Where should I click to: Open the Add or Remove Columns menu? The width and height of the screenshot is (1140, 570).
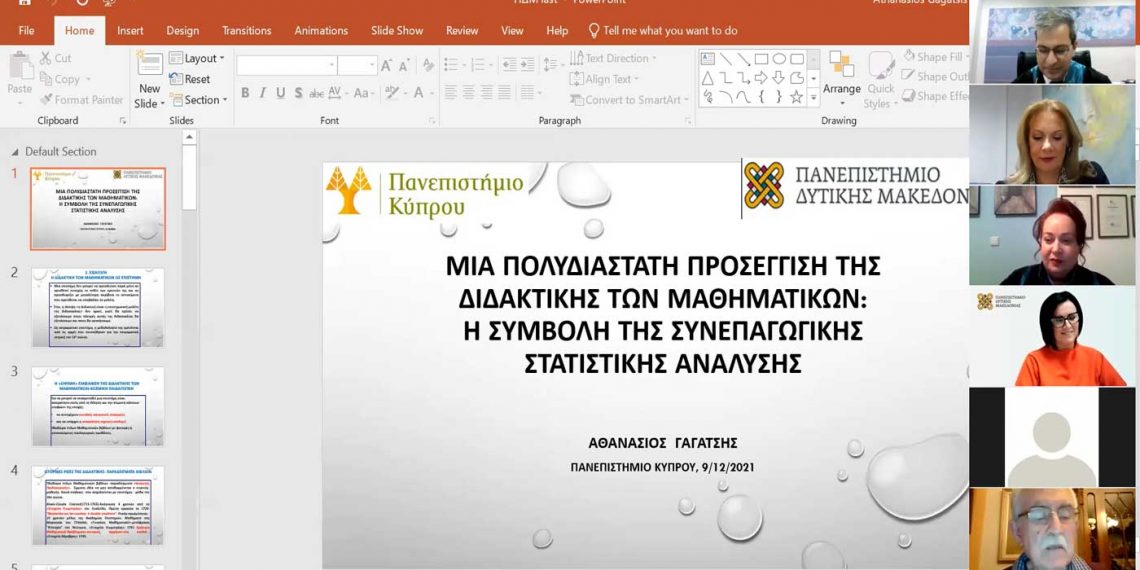531,92
